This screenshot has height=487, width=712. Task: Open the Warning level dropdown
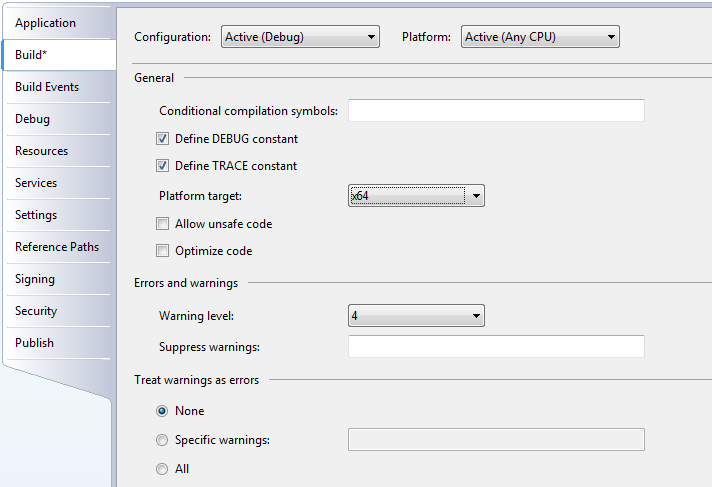click(x=416, y=316)
